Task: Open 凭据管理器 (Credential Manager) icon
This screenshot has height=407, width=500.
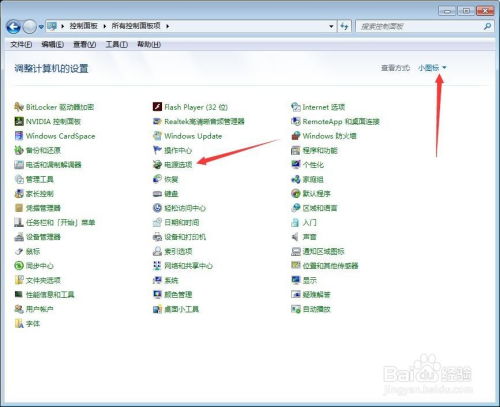Action: 19,208
